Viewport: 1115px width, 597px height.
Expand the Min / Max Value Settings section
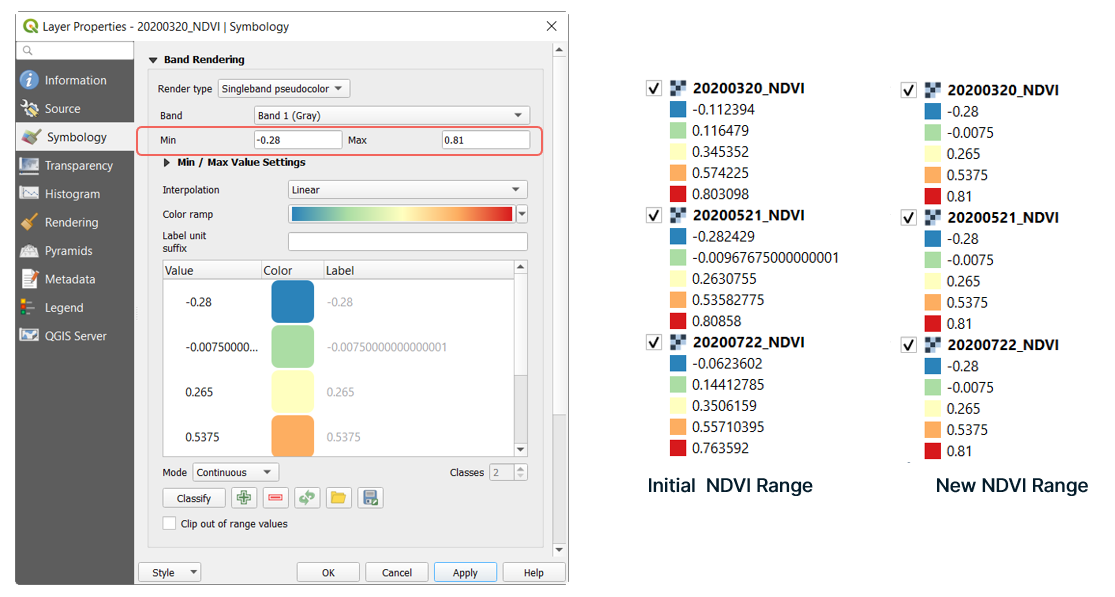coord(166,162)
